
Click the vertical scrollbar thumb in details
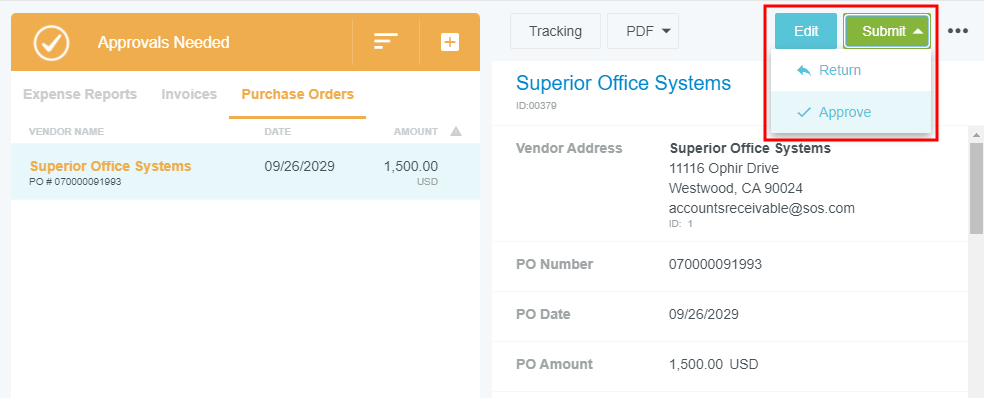pos(976,188)
